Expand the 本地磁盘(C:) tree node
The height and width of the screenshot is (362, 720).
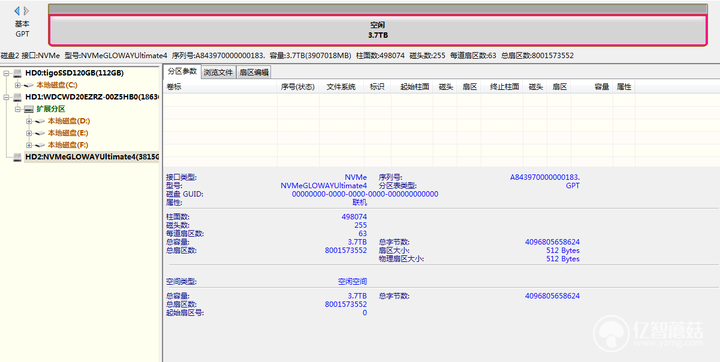coord(17,85)
